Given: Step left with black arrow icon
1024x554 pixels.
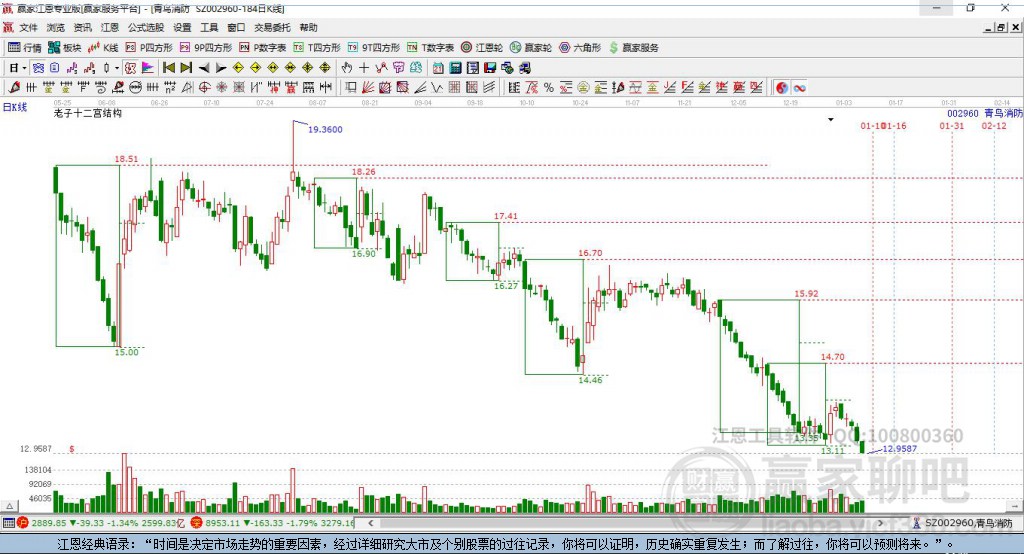Looking at the screenshot, I should [x=204, y=68].
